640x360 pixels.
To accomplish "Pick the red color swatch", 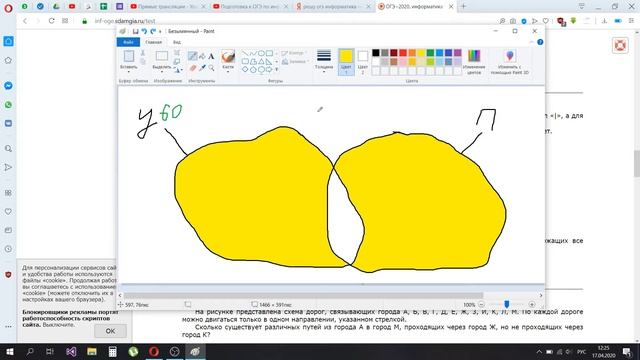I will point(403,53).
